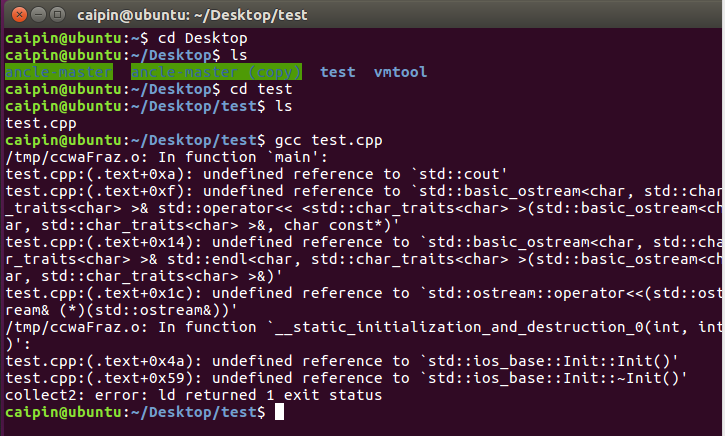Click the "In function `main':" line
The width and height of the screenshot is (725, 436).
[166, 157]
